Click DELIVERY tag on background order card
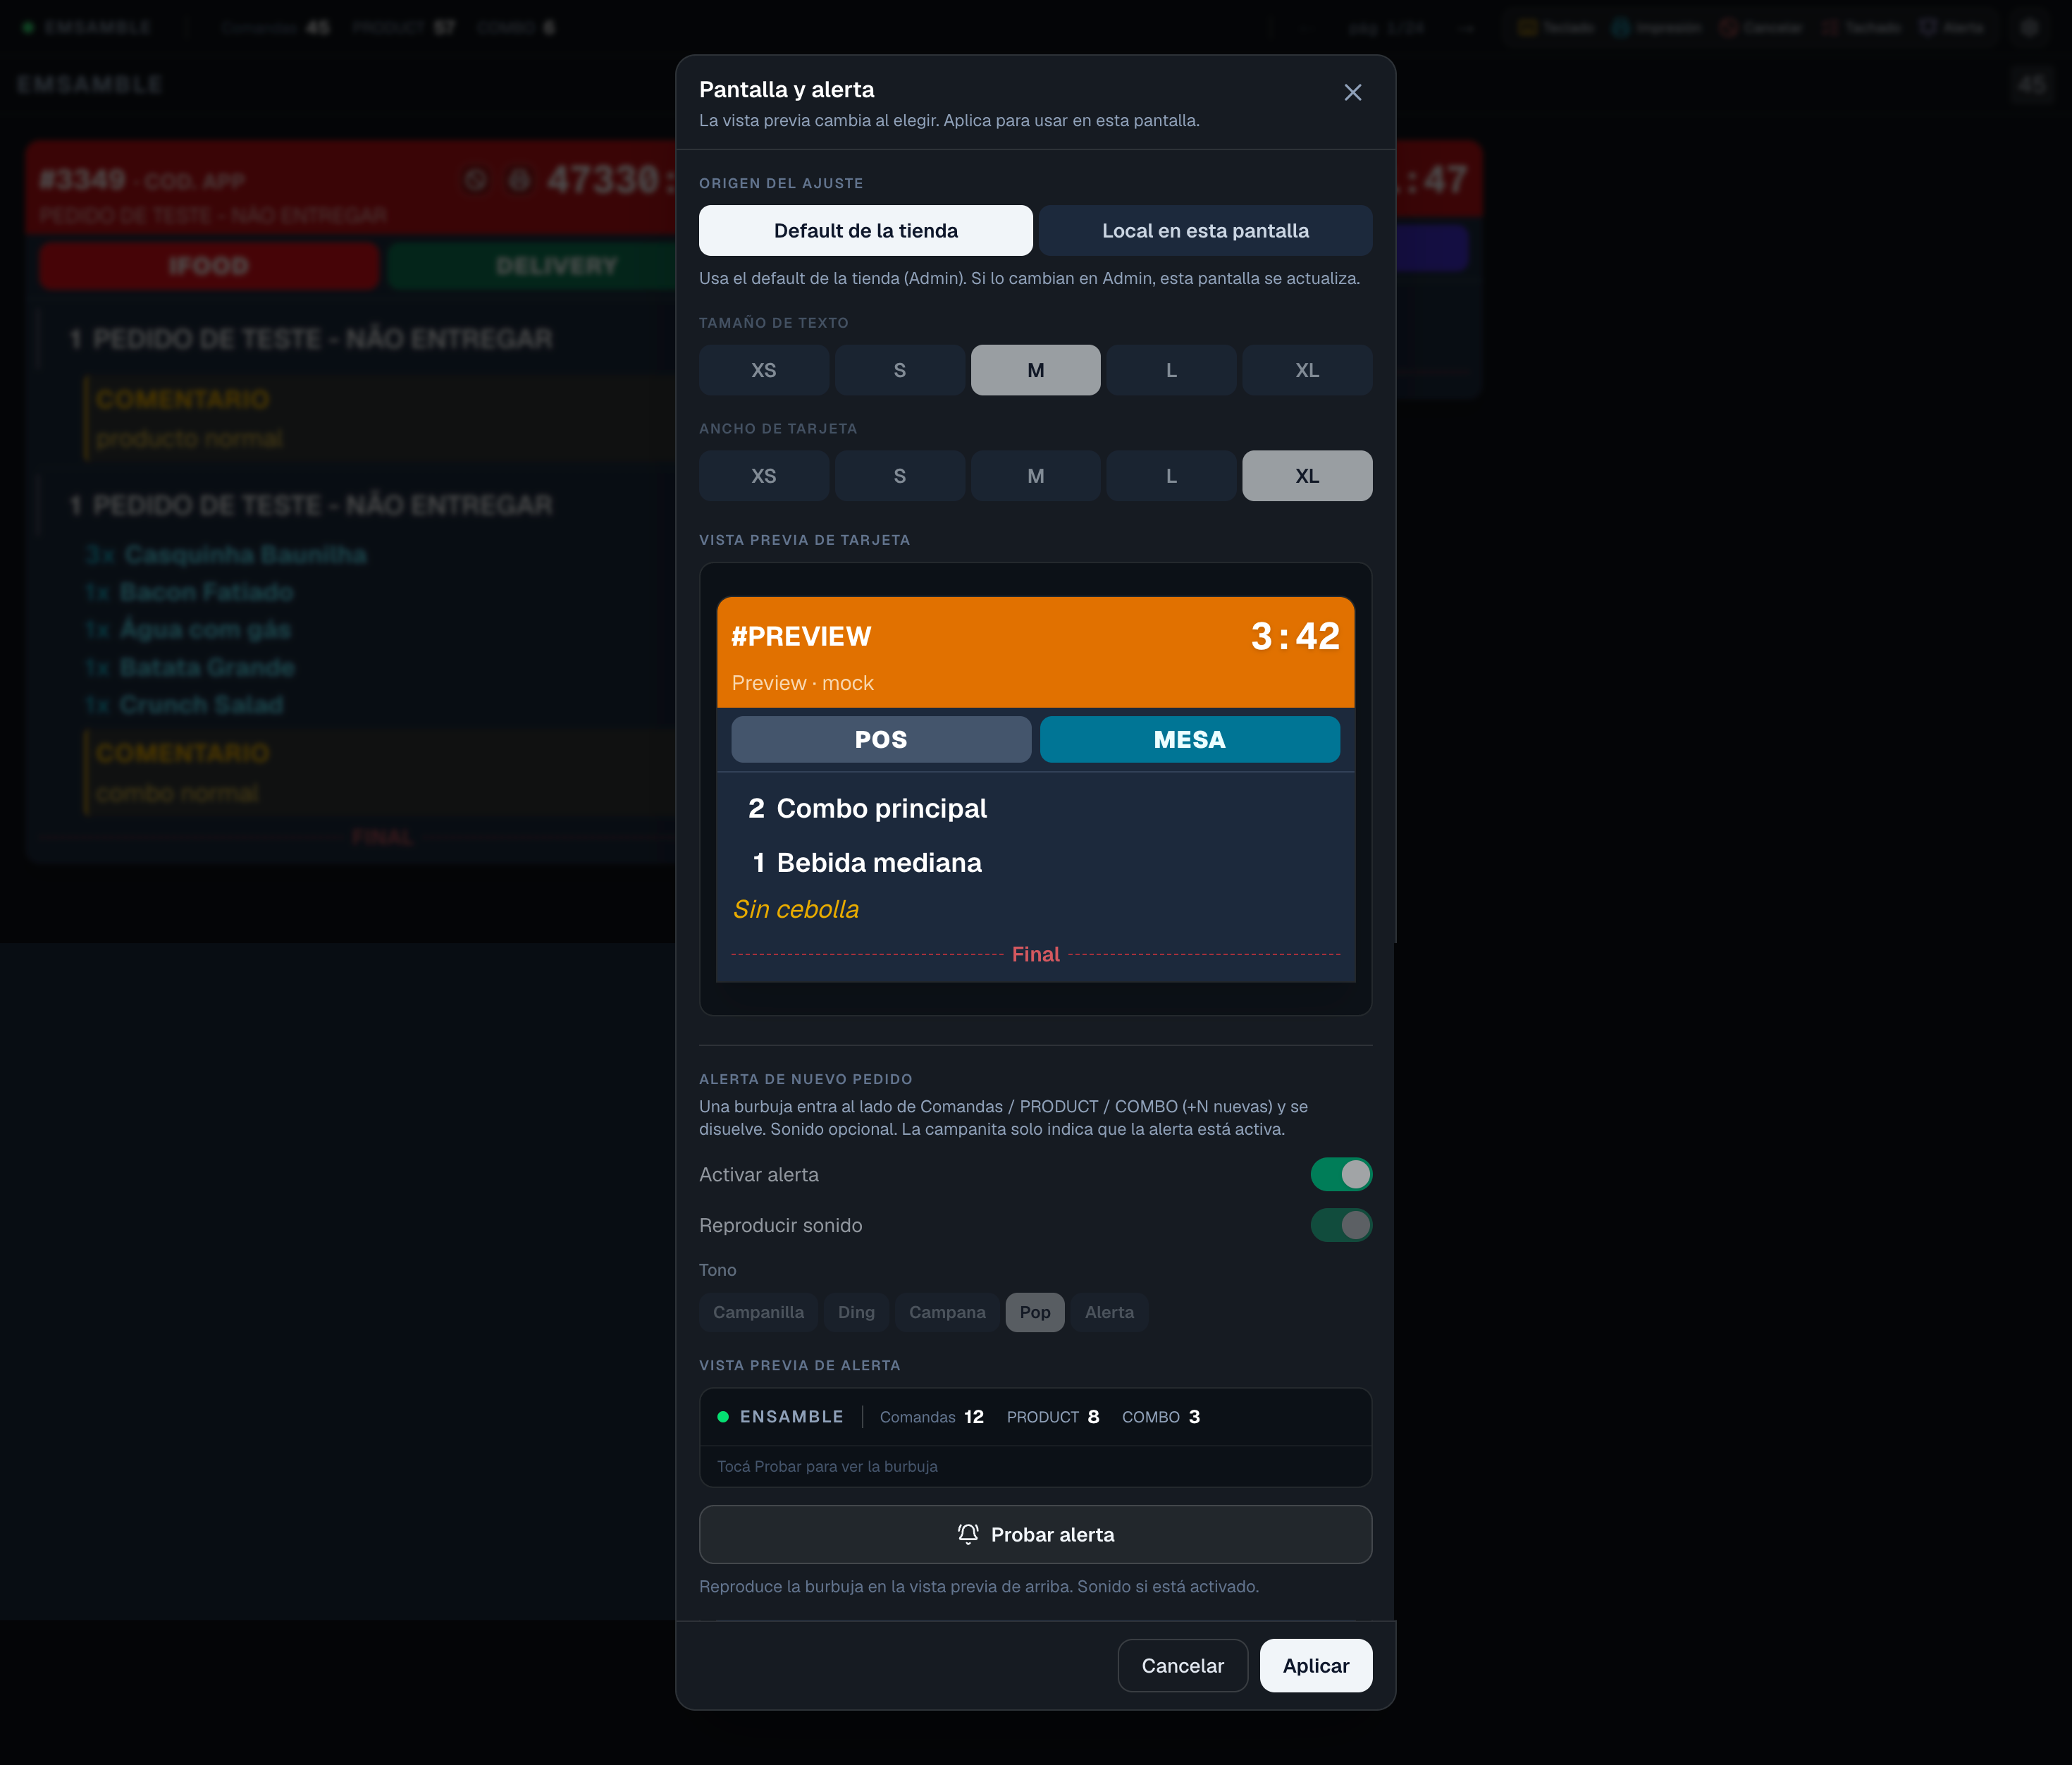This screenshot has height=1765, width=2072. (x=556, y=266)
